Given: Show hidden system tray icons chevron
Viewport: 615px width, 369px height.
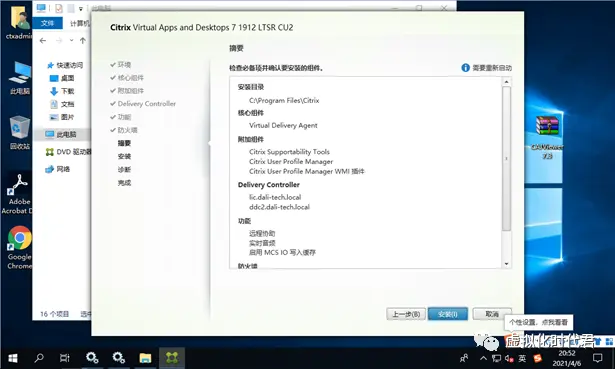Looking at the screenshot, I should 484,358.
